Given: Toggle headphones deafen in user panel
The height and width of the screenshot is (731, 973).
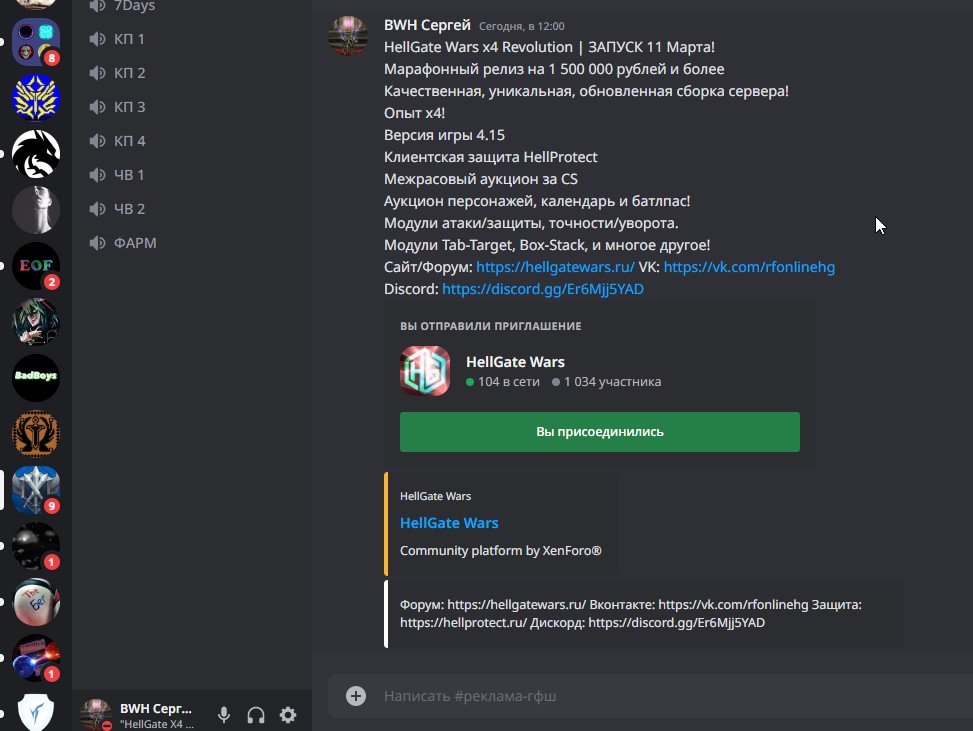Looking at the screenshot, I should pyautogui.click(x=256, y=715).
